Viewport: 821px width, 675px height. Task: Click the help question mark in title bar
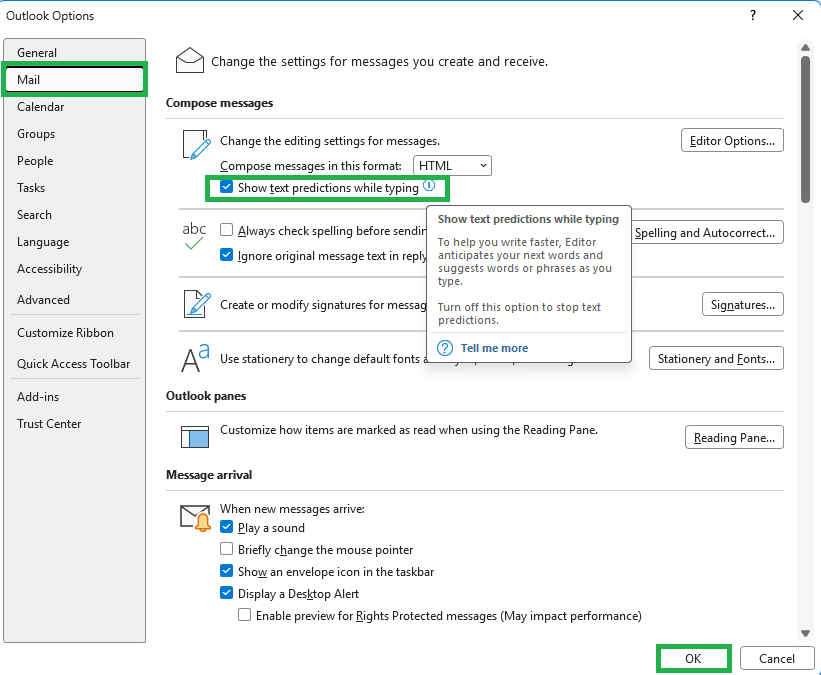click(x=753, y=15)
